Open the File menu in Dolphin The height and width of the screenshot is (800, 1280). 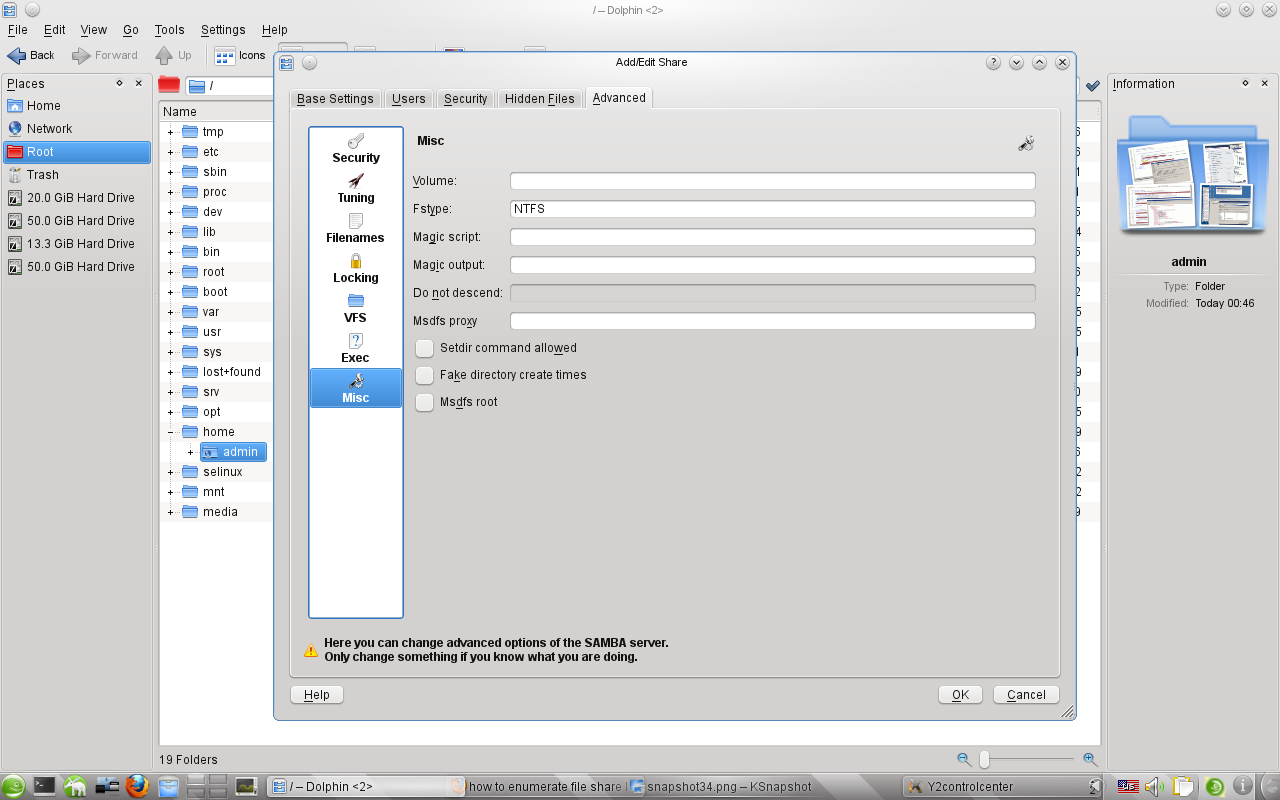(x=18, y=30)
